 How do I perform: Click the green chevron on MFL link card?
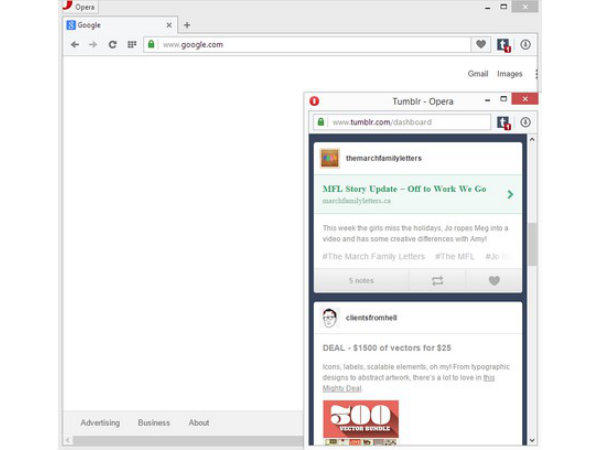point(510,194)
